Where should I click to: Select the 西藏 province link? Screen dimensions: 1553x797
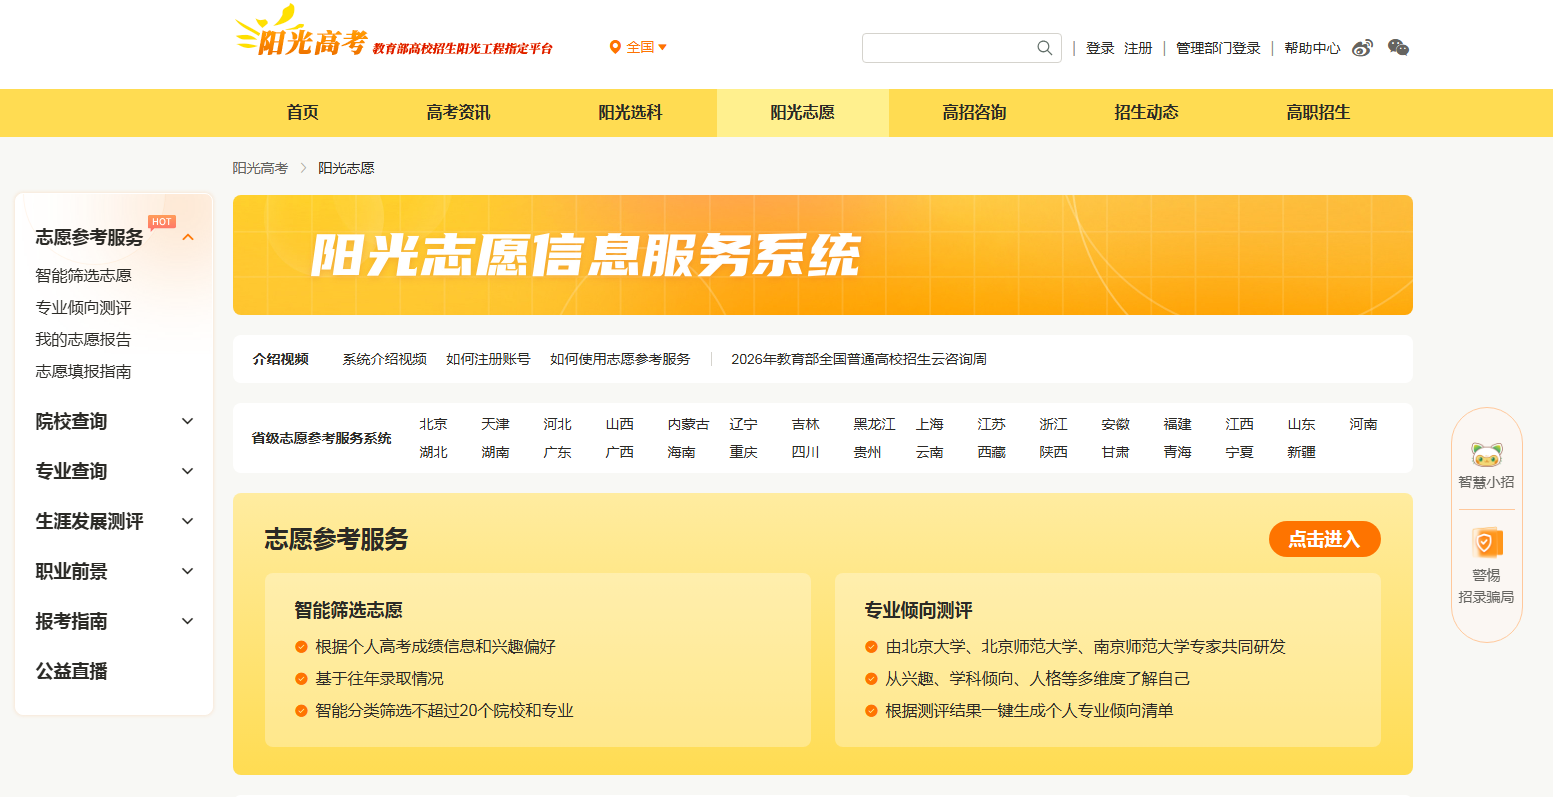[992, 452]
